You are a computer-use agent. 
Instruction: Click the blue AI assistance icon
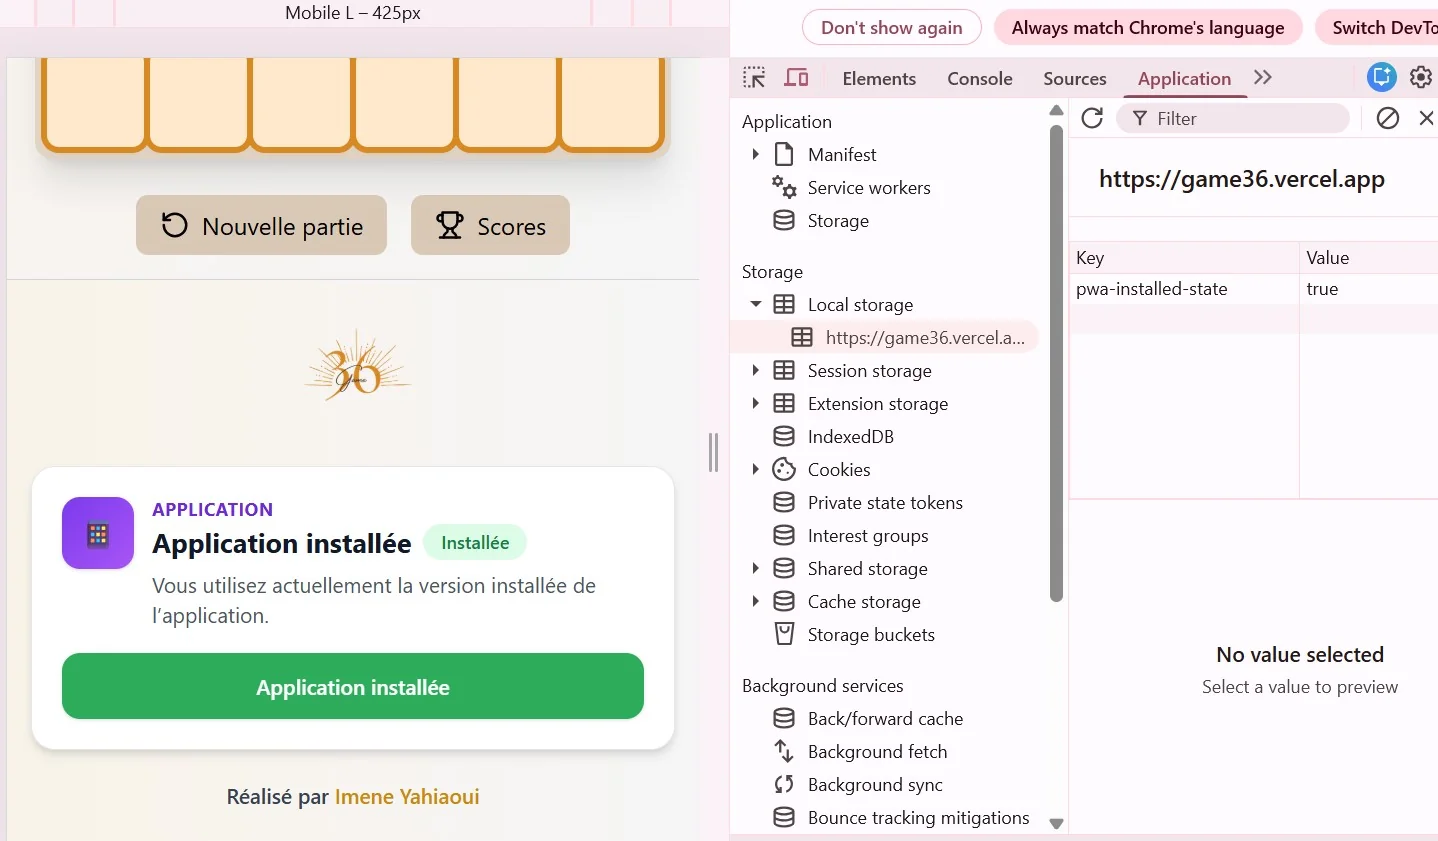coord(1382,77)
